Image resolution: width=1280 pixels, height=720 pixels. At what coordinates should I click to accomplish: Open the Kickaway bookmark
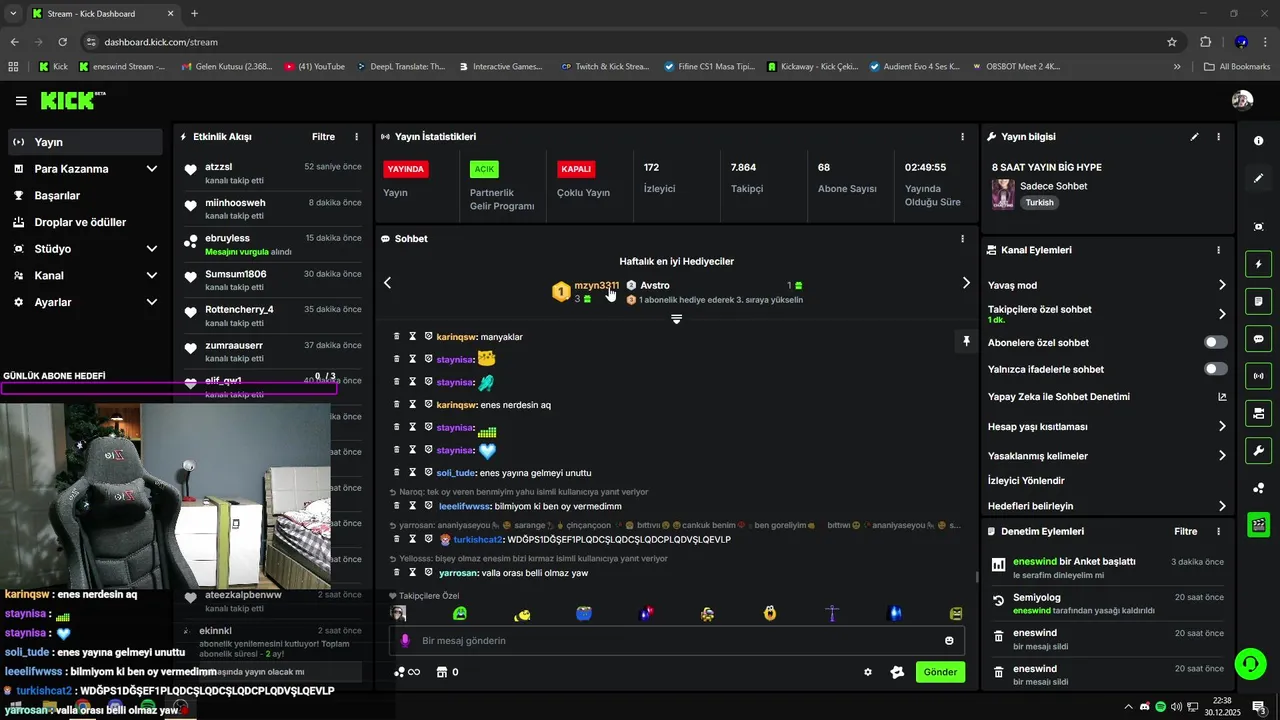pos(812,67)
